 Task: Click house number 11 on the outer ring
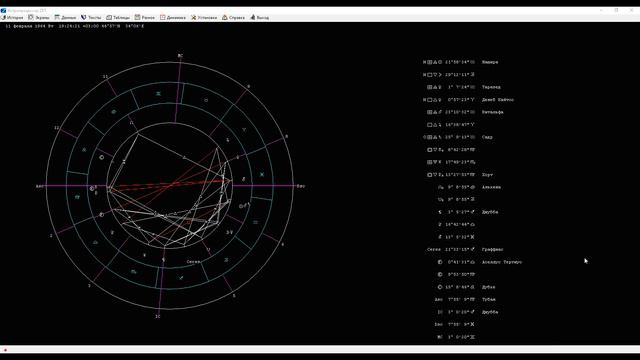point(105,77)
